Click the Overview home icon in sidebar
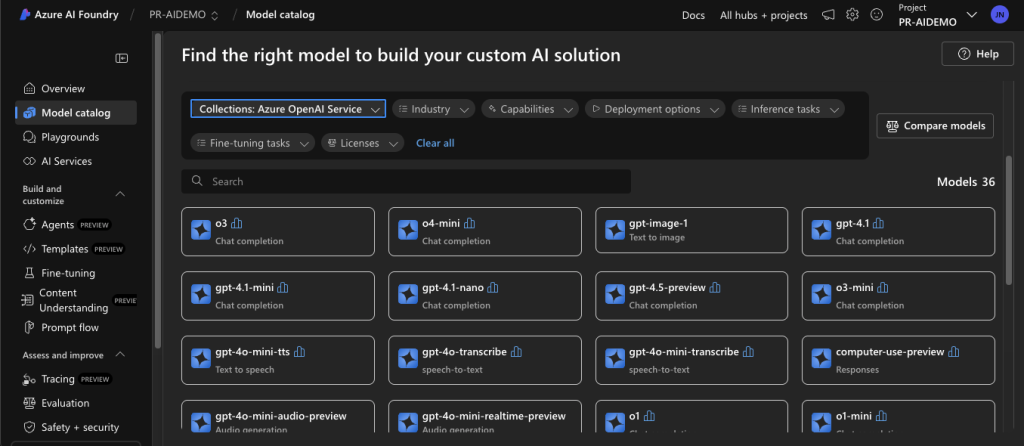1024x446 pixels. coord(29,89)
